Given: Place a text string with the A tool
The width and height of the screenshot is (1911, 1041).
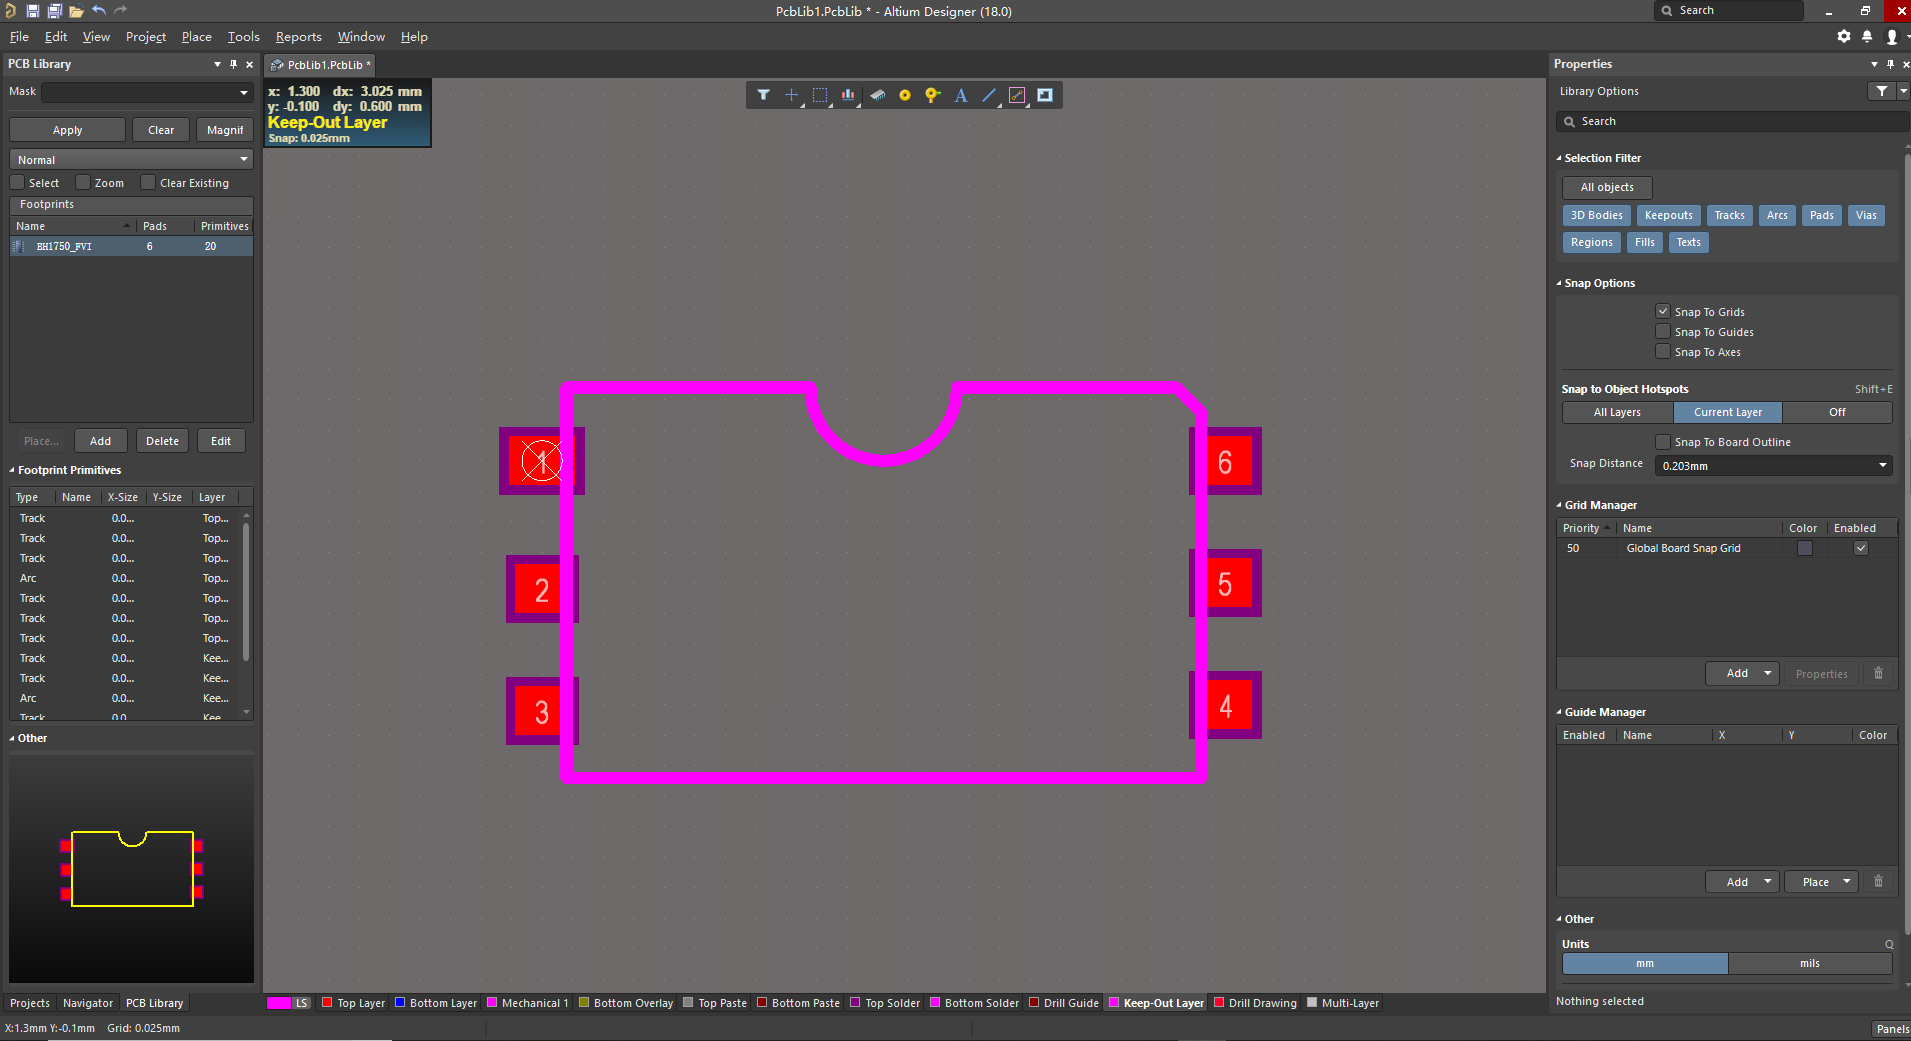Looking at the screenshot, I should [961, 95].
